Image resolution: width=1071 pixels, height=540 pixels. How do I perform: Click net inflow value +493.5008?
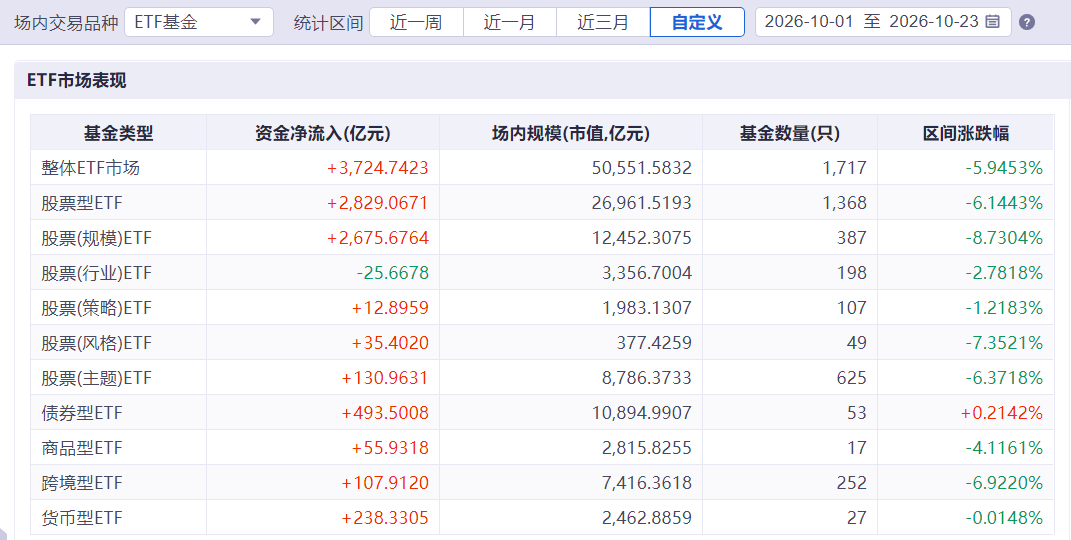point(385,413)
